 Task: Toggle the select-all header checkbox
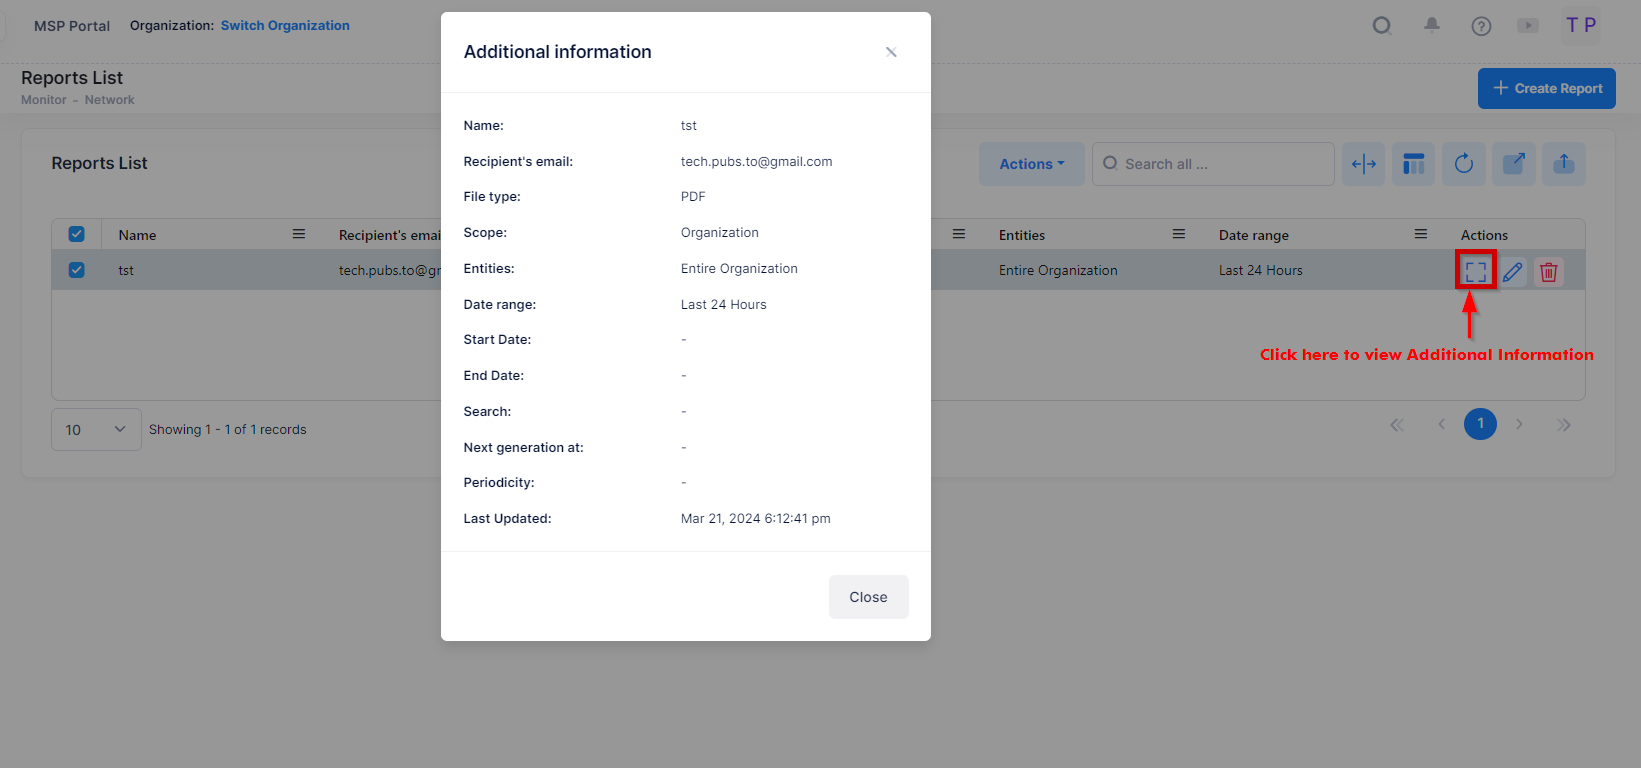point(77,234)
